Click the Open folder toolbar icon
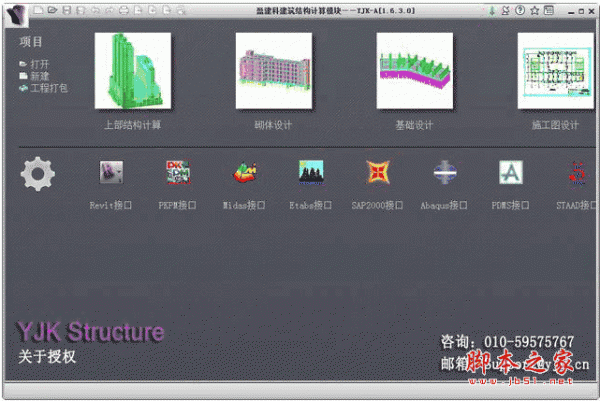 tap(52, 10)
